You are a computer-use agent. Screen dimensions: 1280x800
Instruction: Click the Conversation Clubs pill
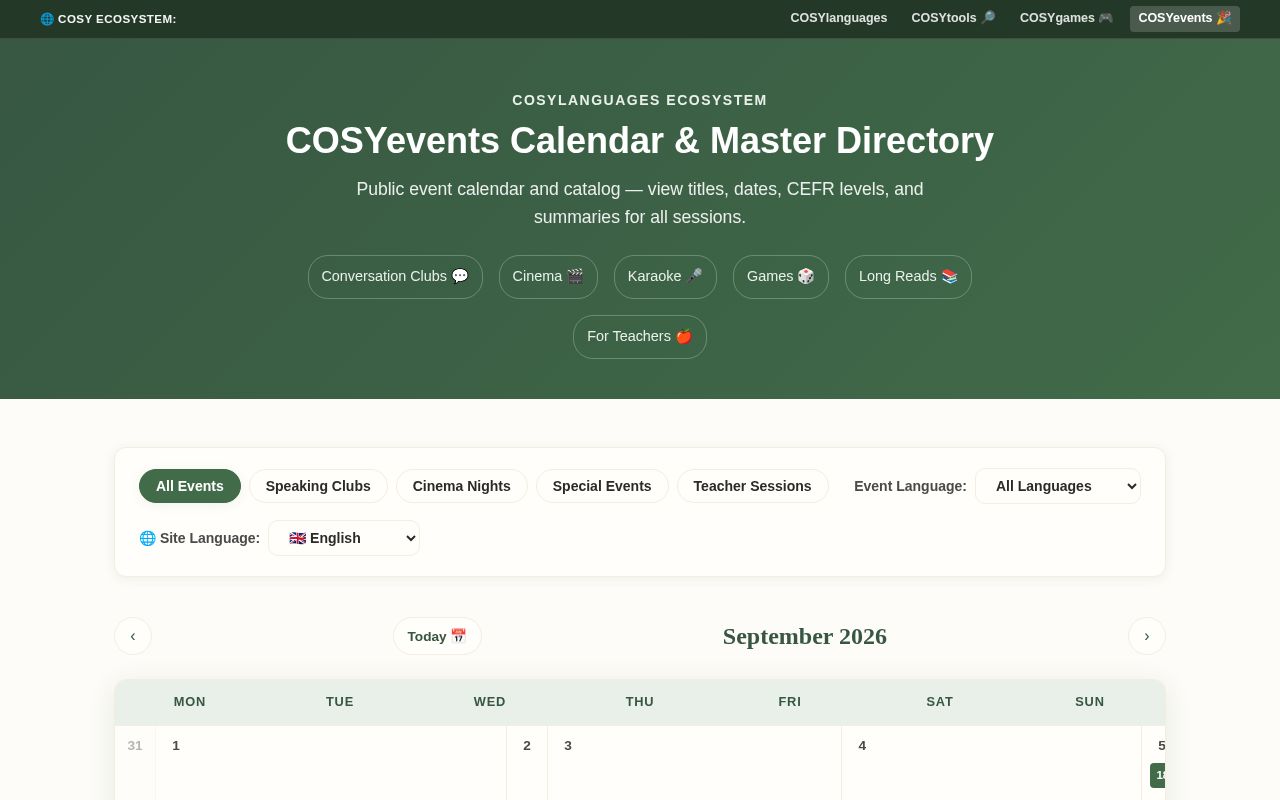click(x=395, y=277)
